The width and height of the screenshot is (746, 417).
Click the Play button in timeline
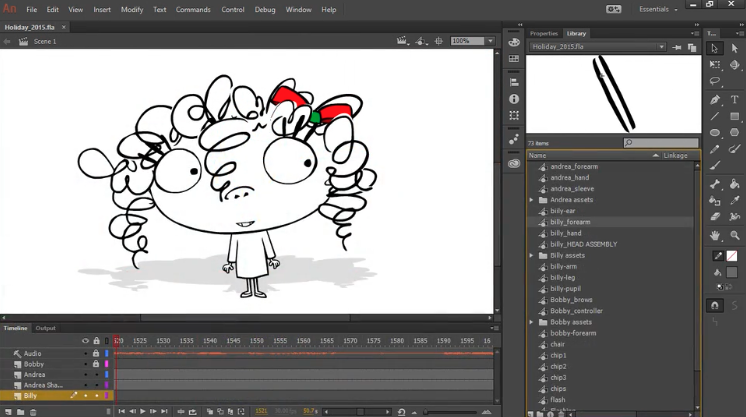click(x=143, y=411)
